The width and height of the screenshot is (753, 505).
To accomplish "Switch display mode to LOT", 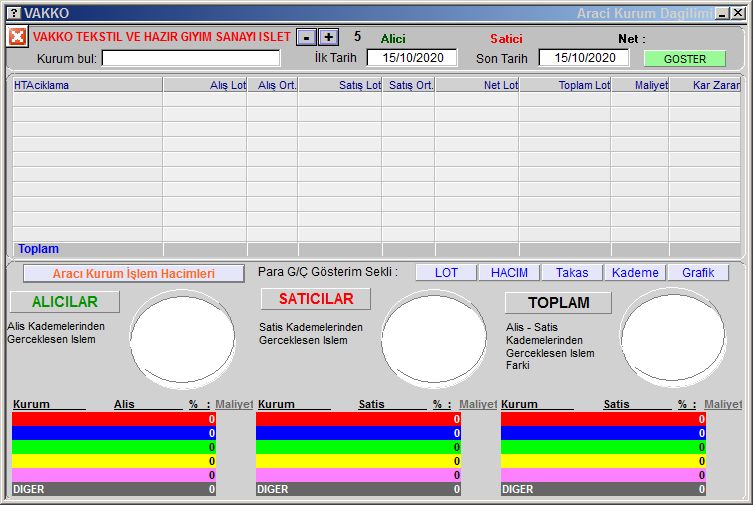I will click(446, 273).
